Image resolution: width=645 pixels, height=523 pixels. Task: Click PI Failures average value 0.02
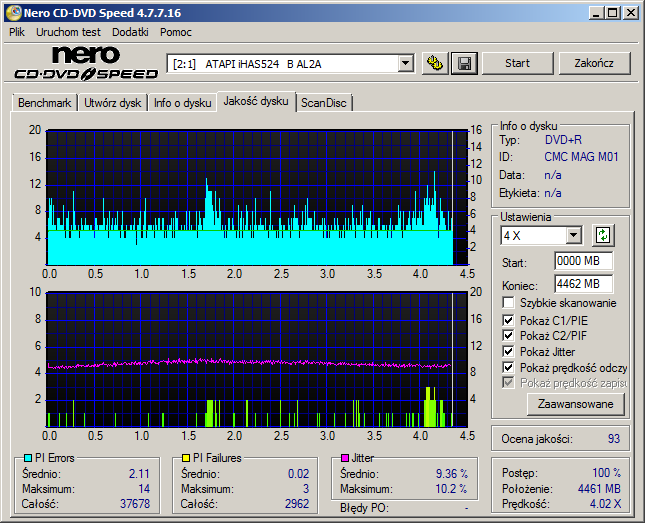point(299,474)
